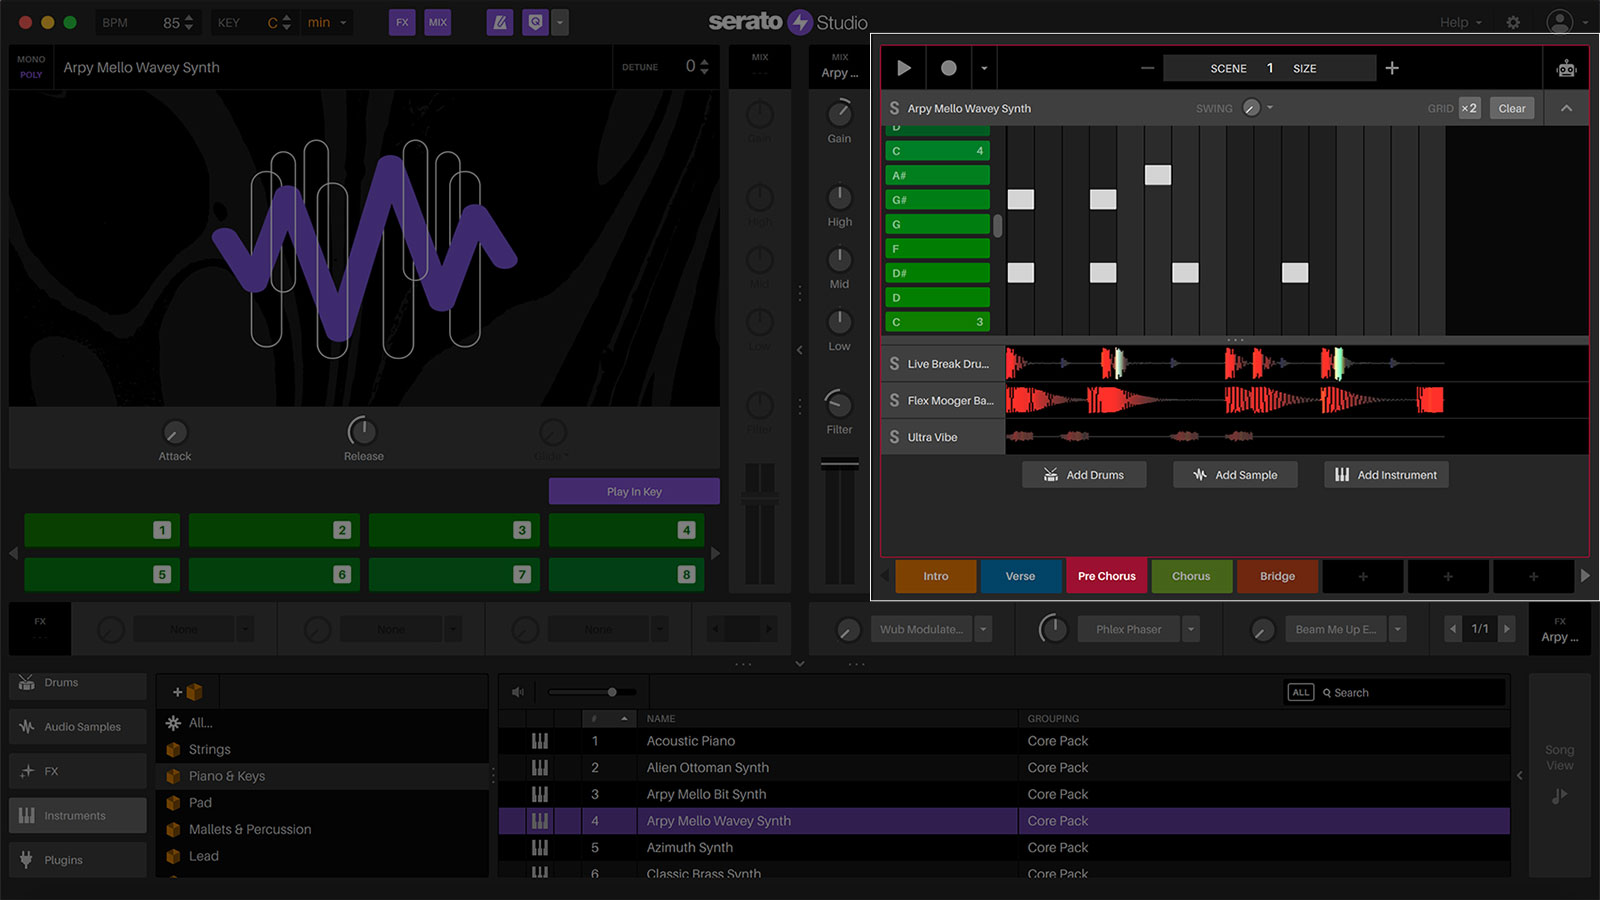Screen dimensions: 1600x900
Task: Solo the Flex Mooger Bass track
Action: [894, 400]
